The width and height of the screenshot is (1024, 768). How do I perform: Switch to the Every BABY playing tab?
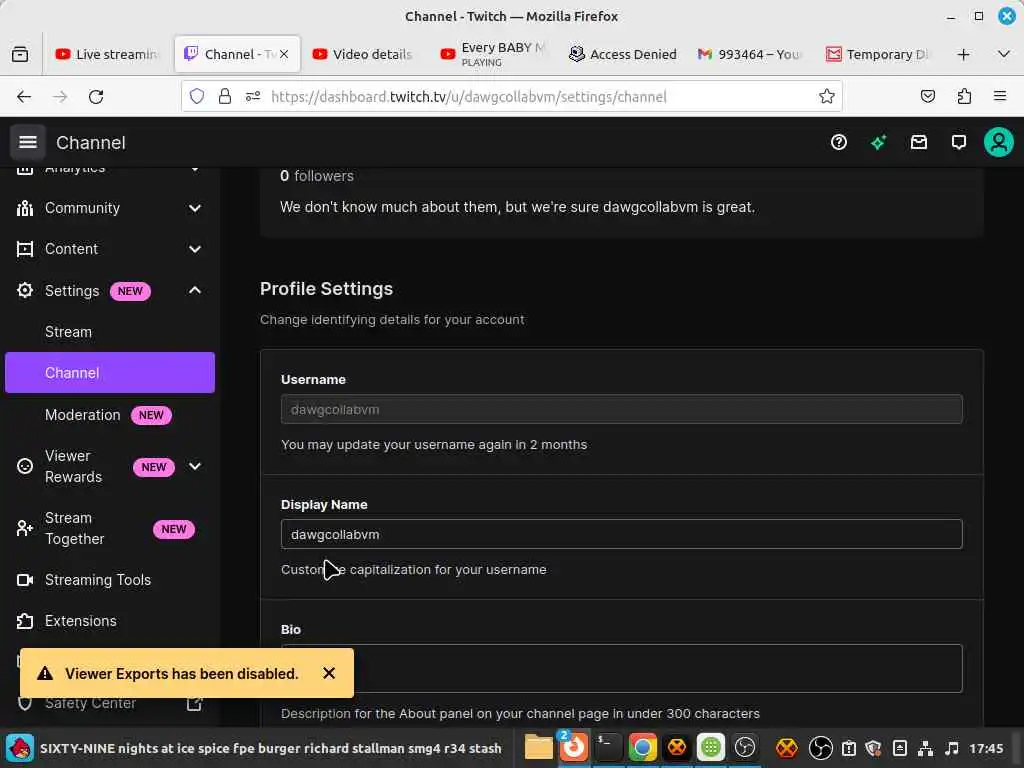tap(493, 54)
